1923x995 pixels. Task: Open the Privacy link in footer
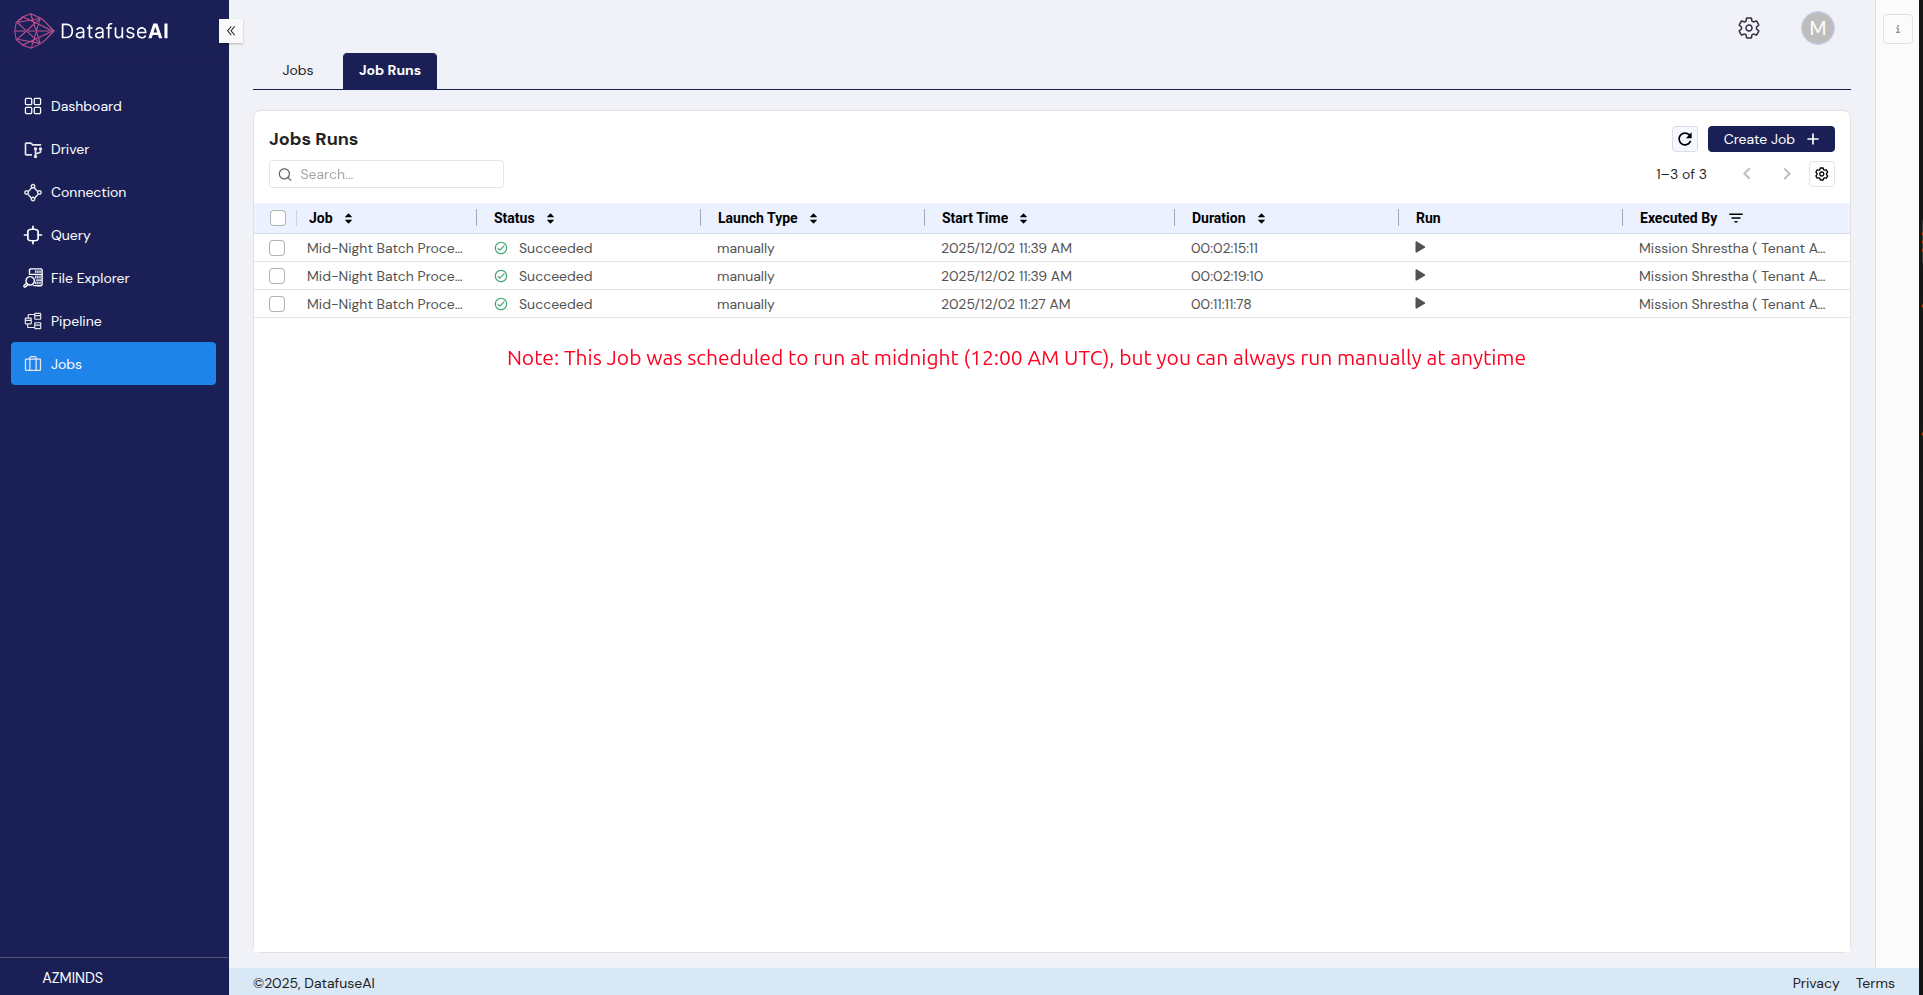pos(1815,983)
